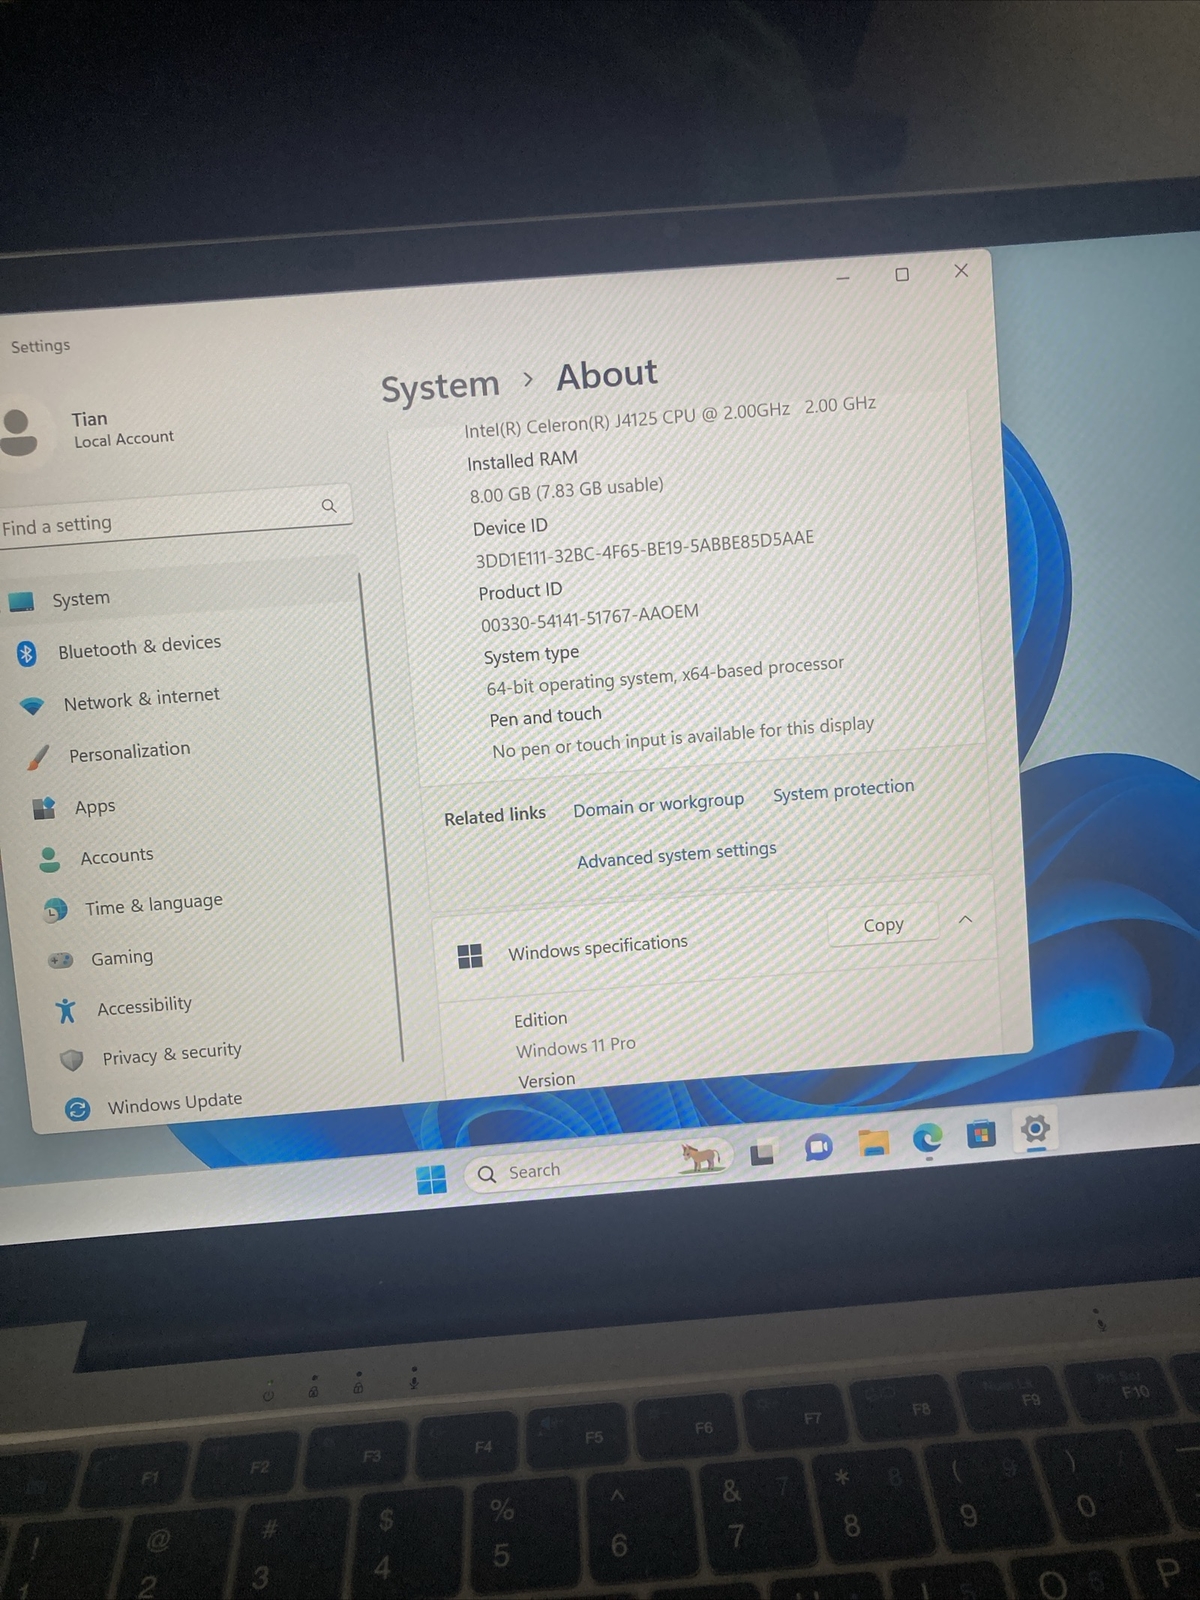Viewport: 1200px width, 1600px height.
Task: Maximize the Settings window
Action: (902, 274)
